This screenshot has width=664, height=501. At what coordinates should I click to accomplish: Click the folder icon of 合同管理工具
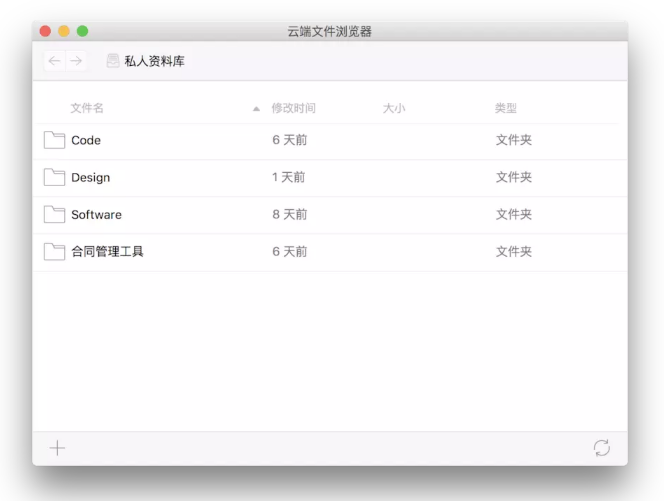click(54, 252)
